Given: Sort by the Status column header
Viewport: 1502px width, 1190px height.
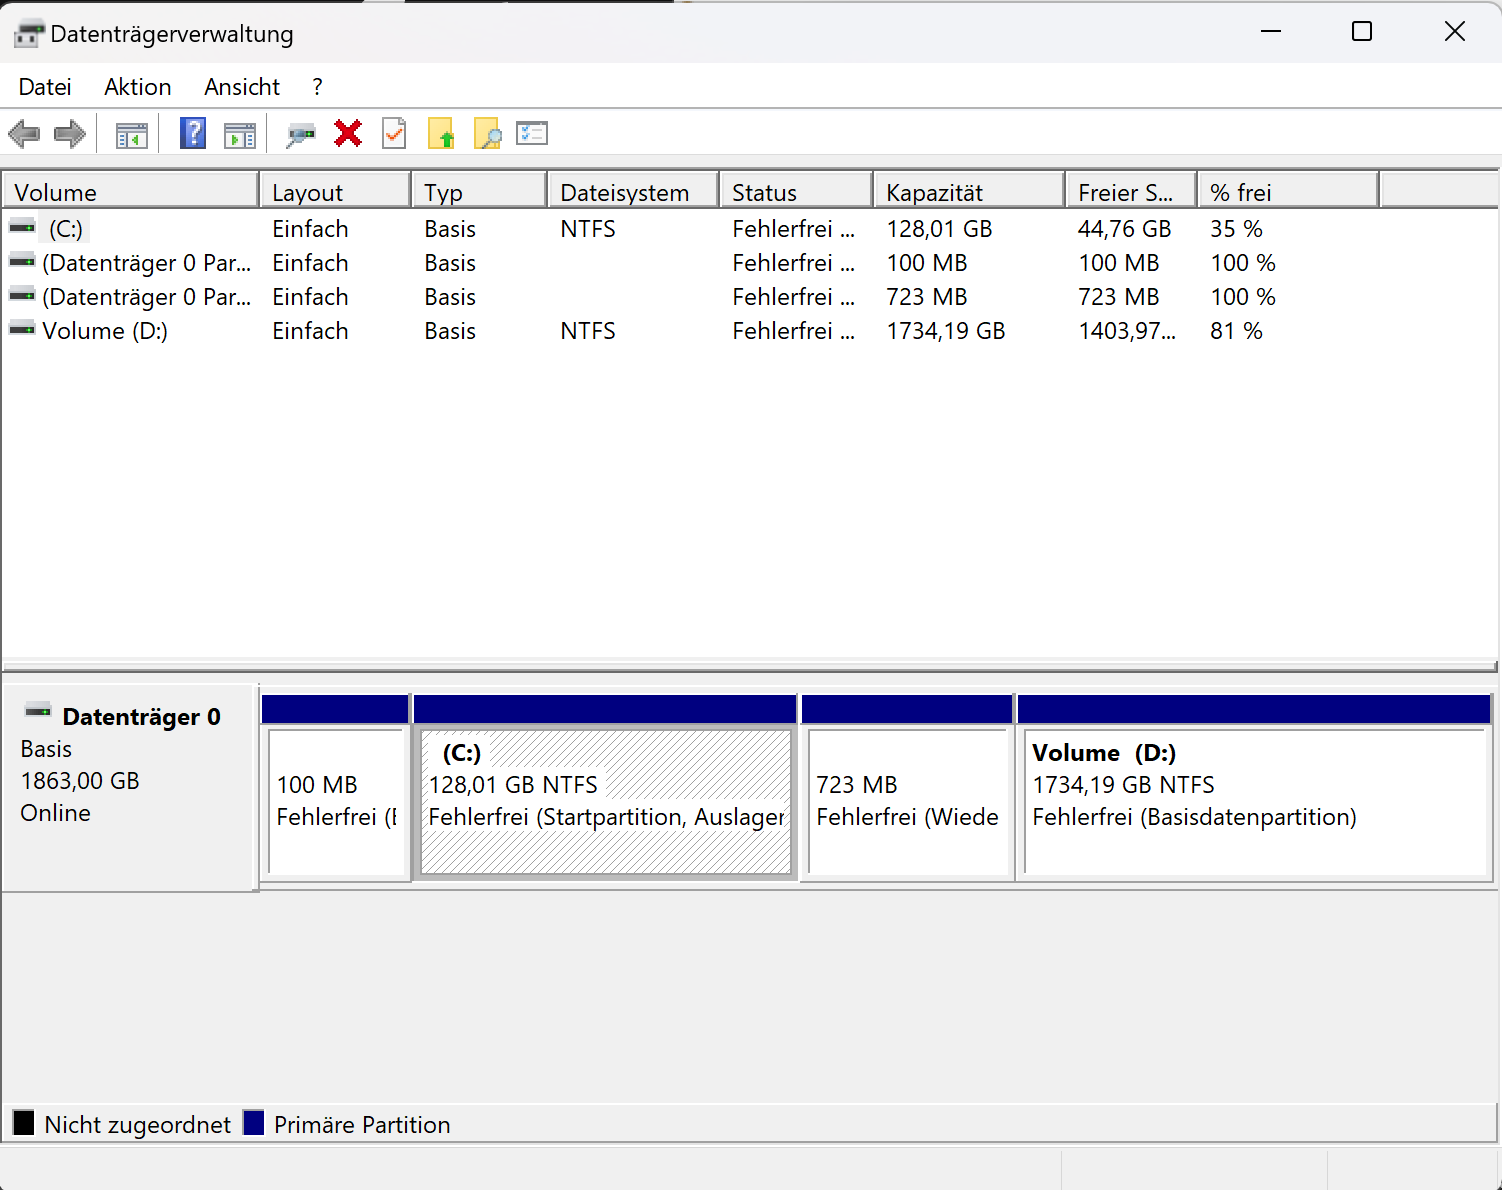Looking at the screenshot, I should 797,192.
